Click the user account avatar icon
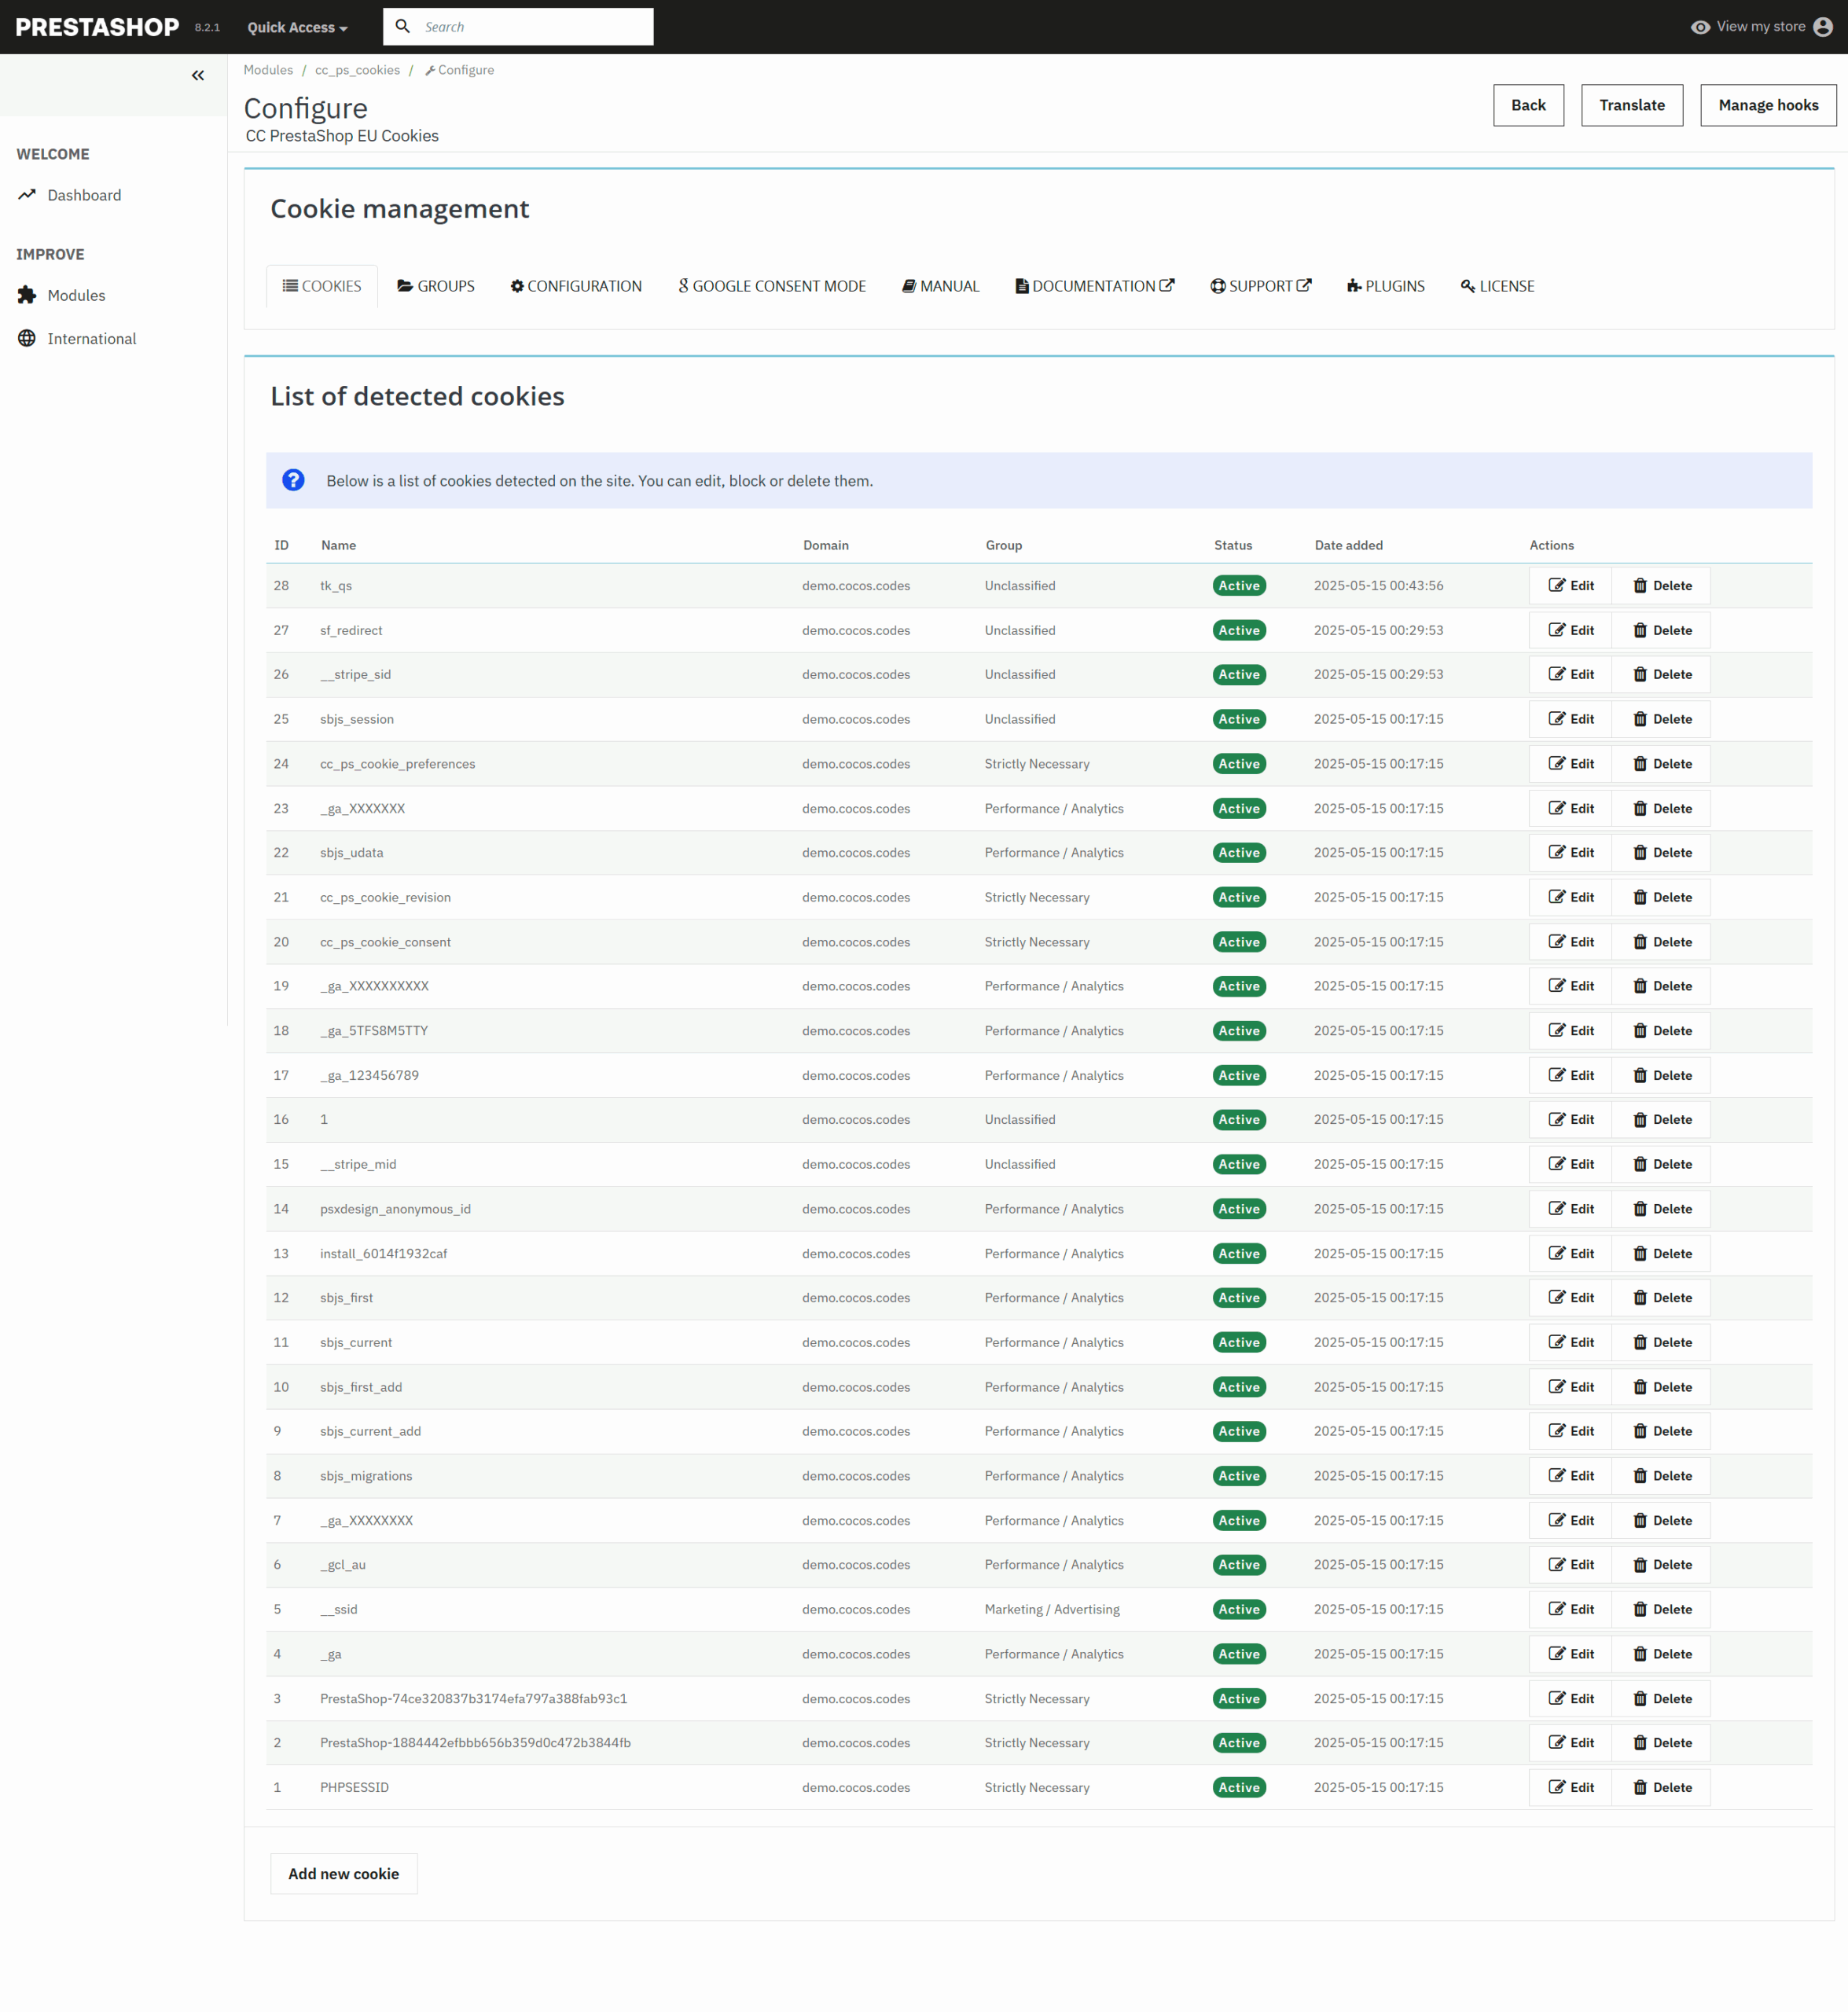The height and width of the screenshot is (2012, 1848). point(1822,27)
